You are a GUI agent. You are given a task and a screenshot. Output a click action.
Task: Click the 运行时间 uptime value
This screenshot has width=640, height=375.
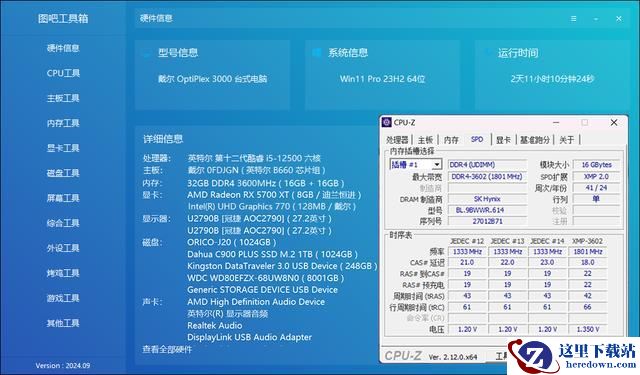(x=552, y=79)
